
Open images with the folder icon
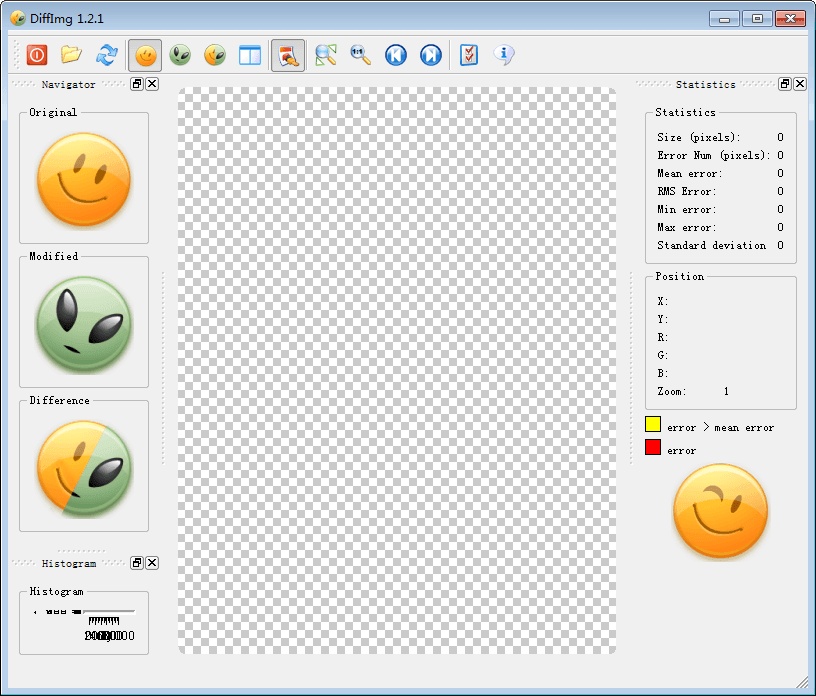click(x=71, y=55)
